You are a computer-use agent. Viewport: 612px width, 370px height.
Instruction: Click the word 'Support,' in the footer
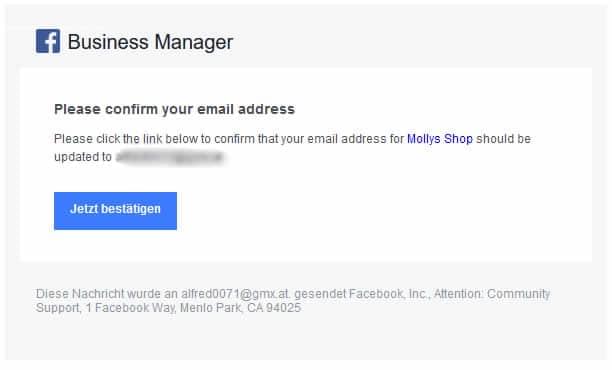point(59,308)
